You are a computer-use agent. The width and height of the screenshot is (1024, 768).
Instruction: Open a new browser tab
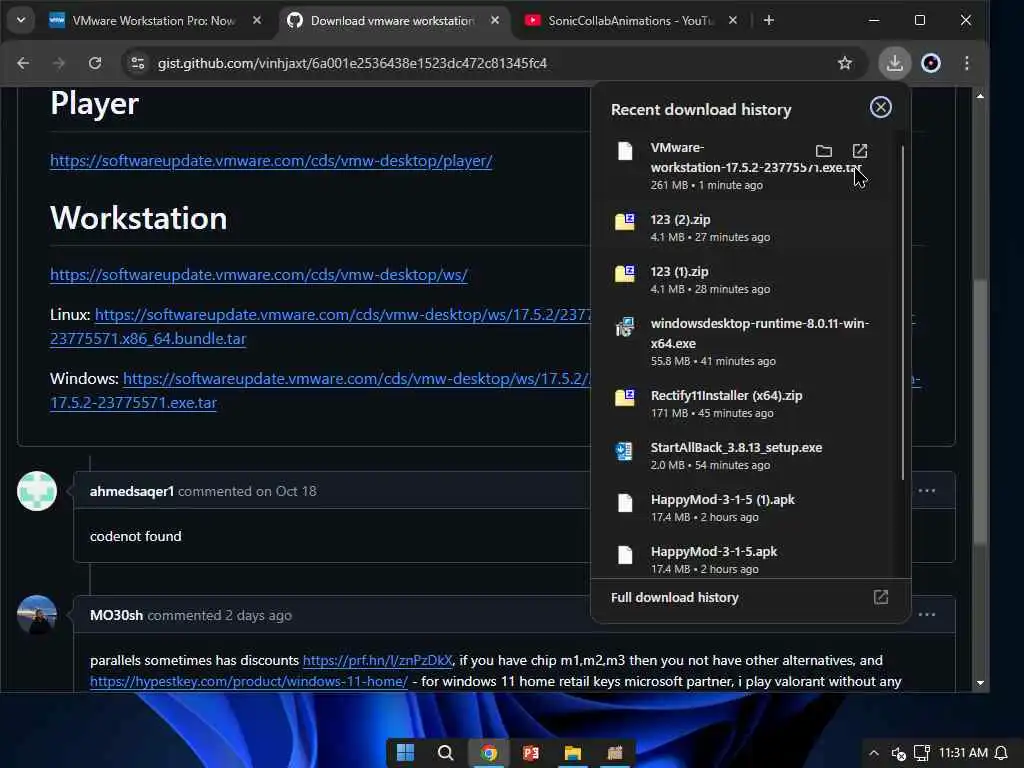pos(769,20)
